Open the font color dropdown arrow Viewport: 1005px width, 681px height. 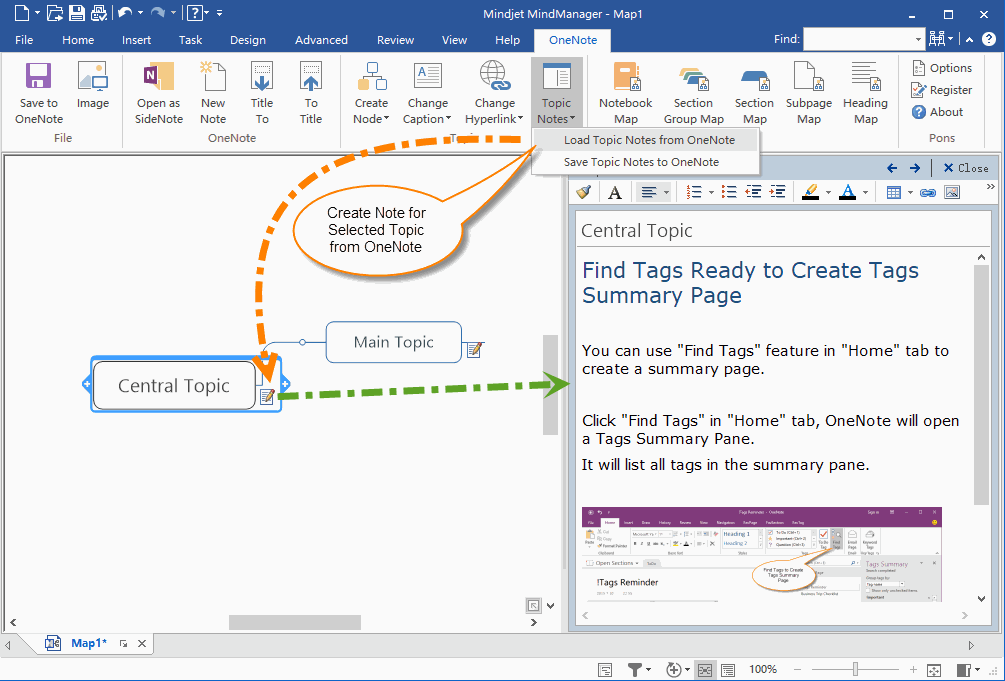click(x=865, y=192)
